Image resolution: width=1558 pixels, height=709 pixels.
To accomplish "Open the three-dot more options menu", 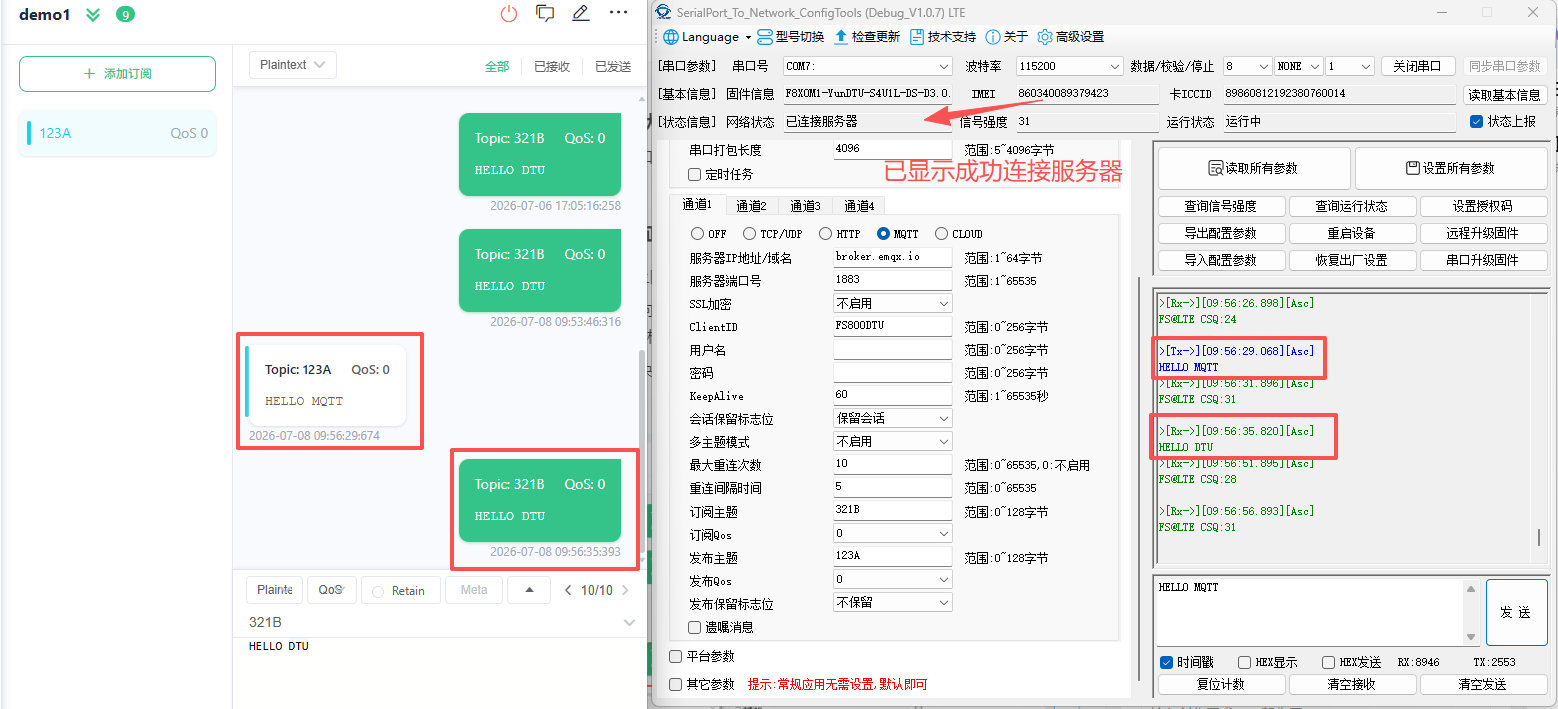I will point(619,13).
